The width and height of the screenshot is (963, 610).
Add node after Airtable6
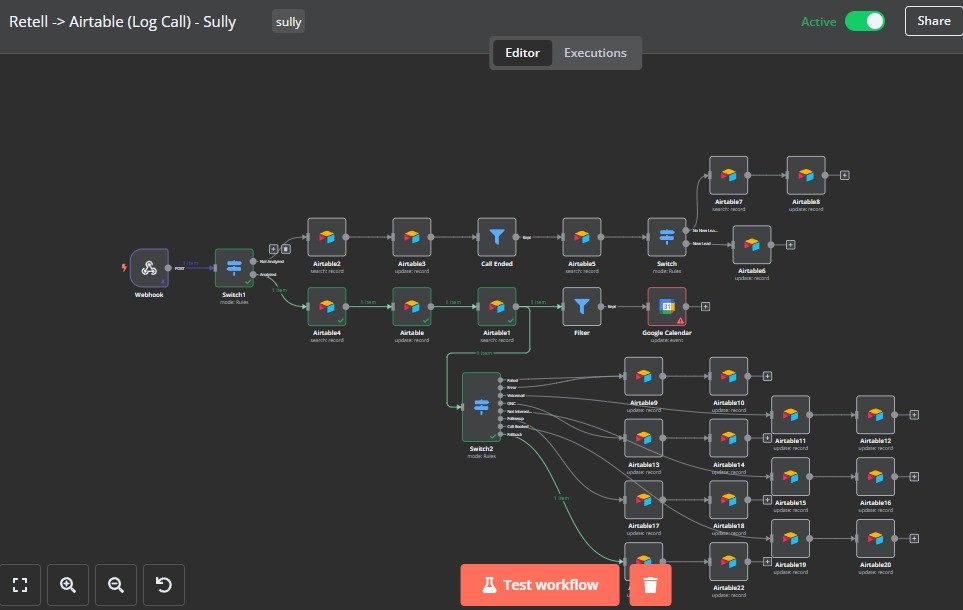coord(790,244)
